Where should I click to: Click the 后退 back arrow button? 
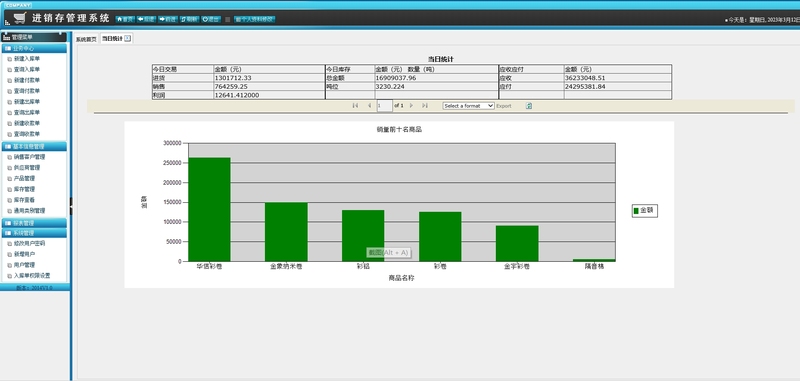[x=146, y=19]
